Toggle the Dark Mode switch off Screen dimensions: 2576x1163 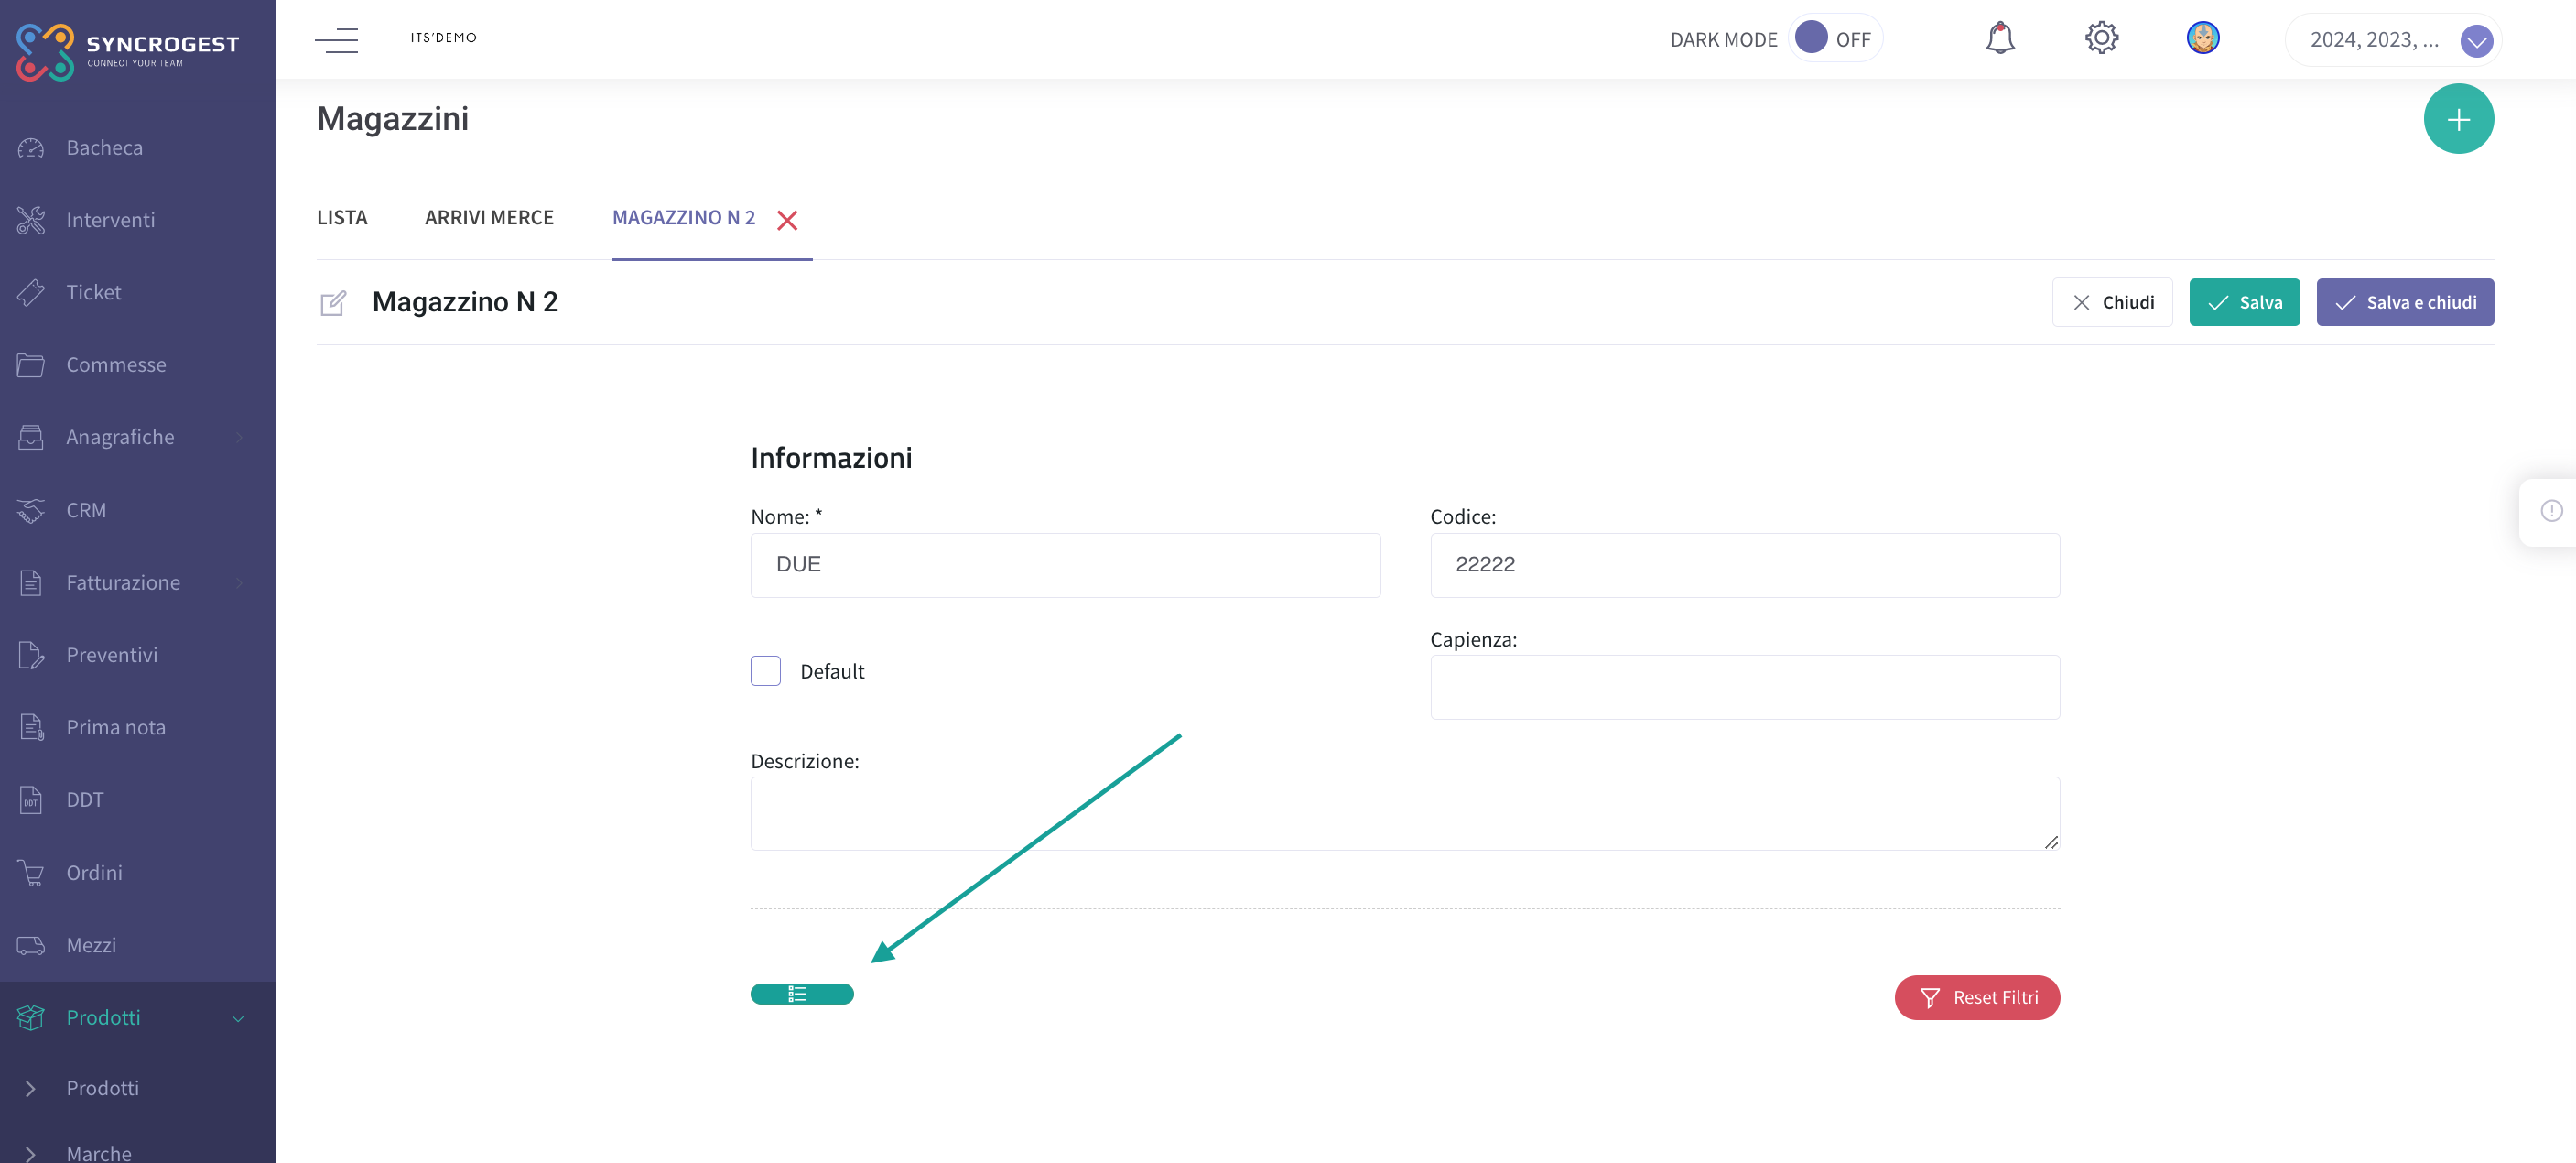pos(1809,36)
